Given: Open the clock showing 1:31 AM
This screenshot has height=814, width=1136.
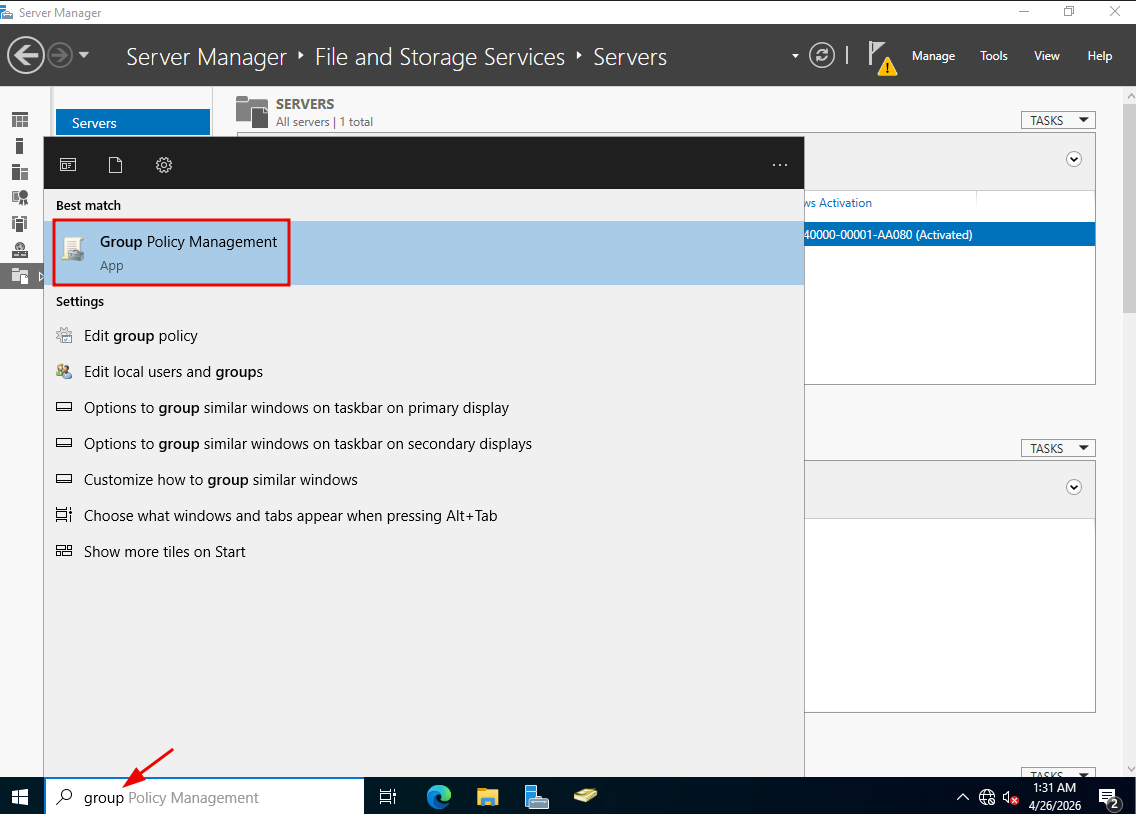Looking at the screenshot, I should click(x=1055, y=797).
